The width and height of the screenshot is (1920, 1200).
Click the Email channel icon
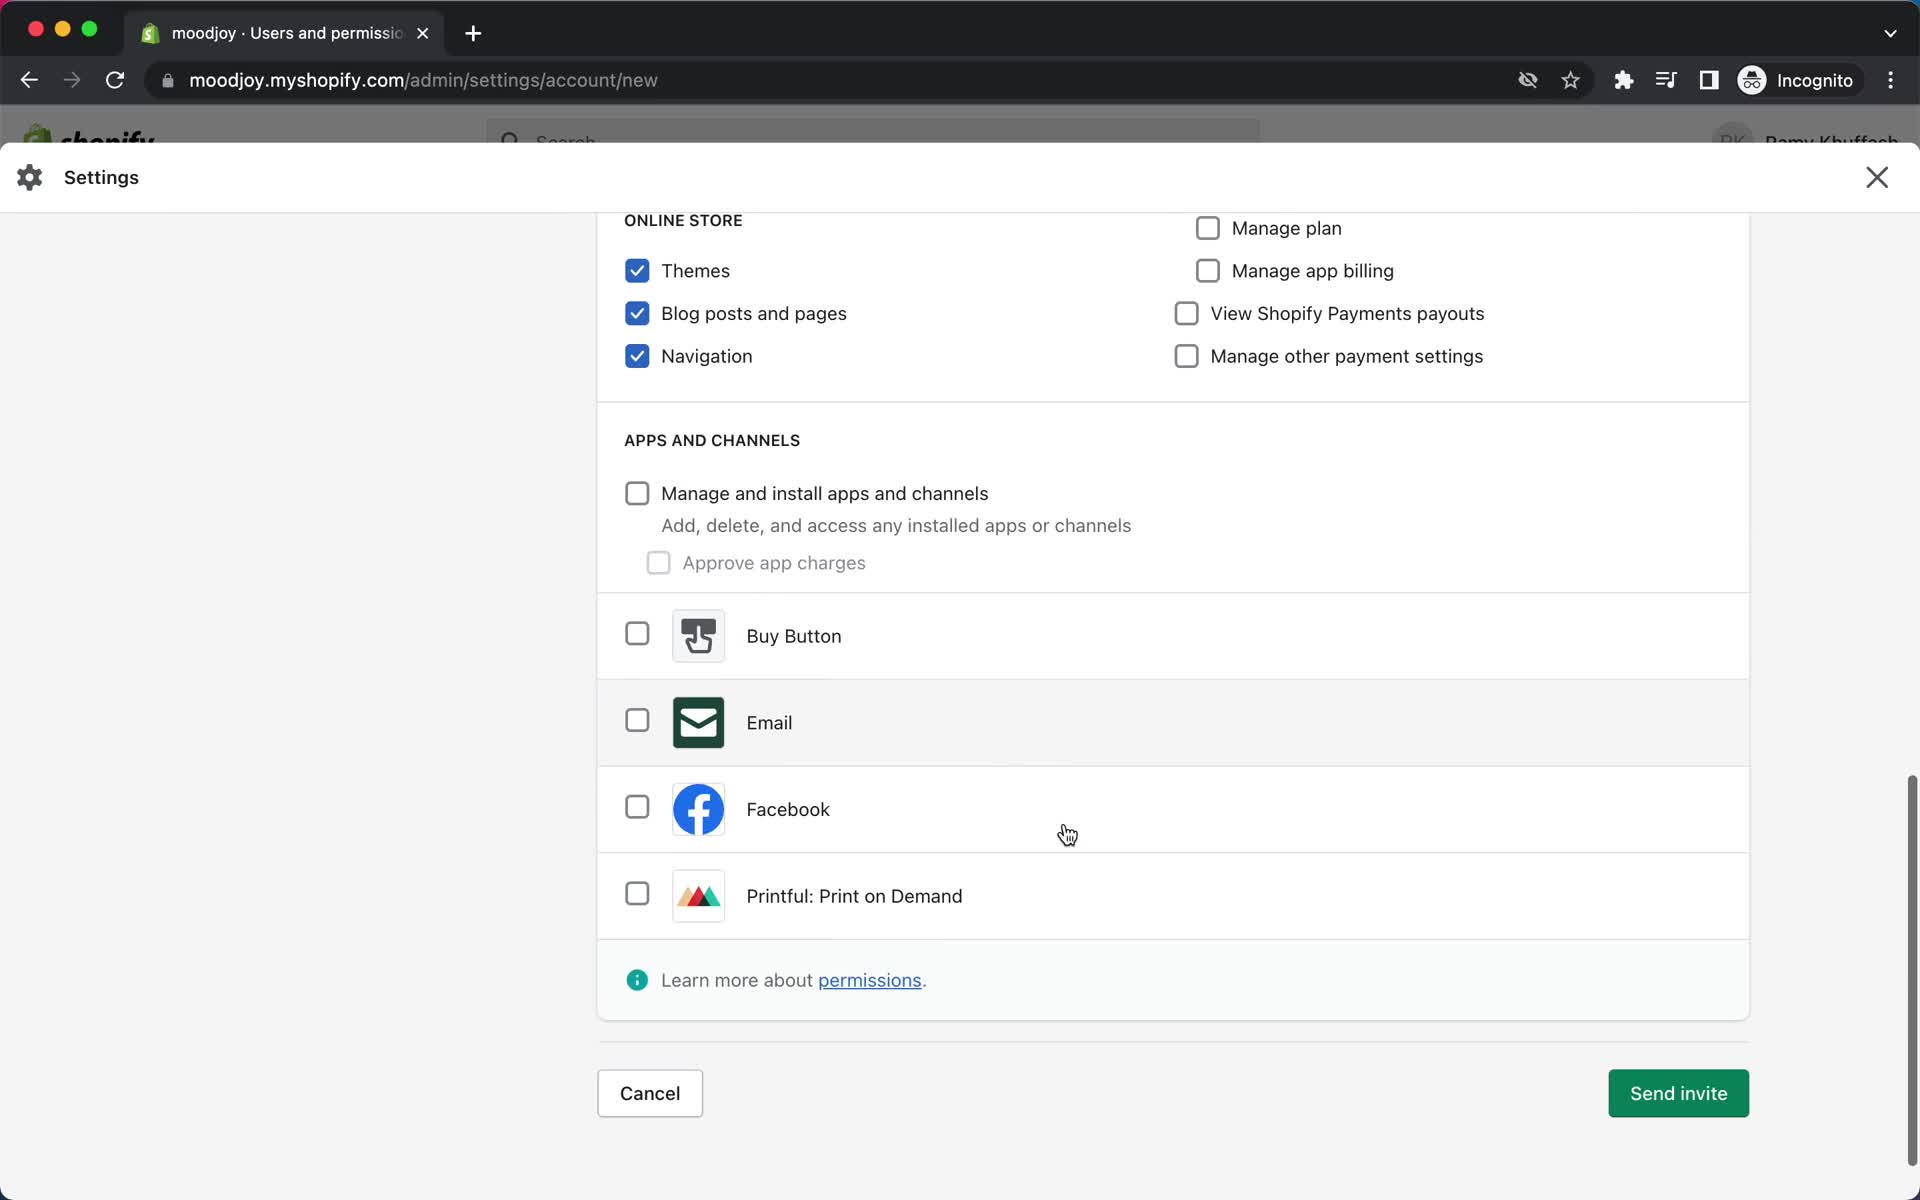[x=699, y=722]
